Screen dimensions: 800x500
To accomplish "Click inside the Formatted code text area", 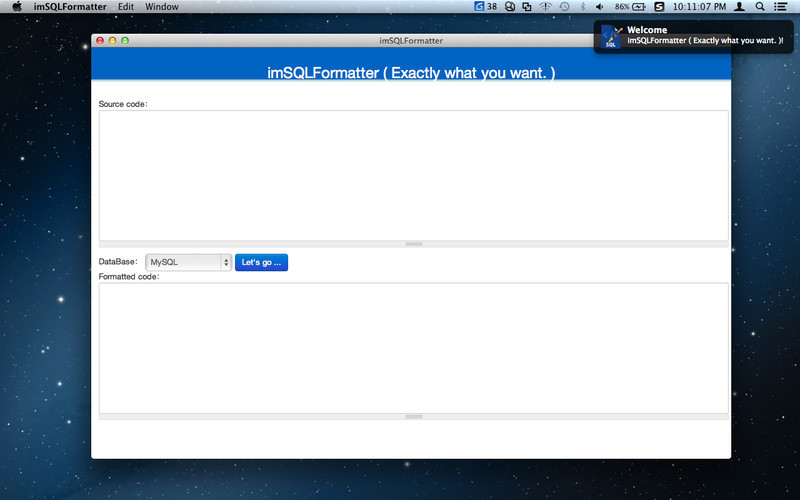I will (414, 348).
